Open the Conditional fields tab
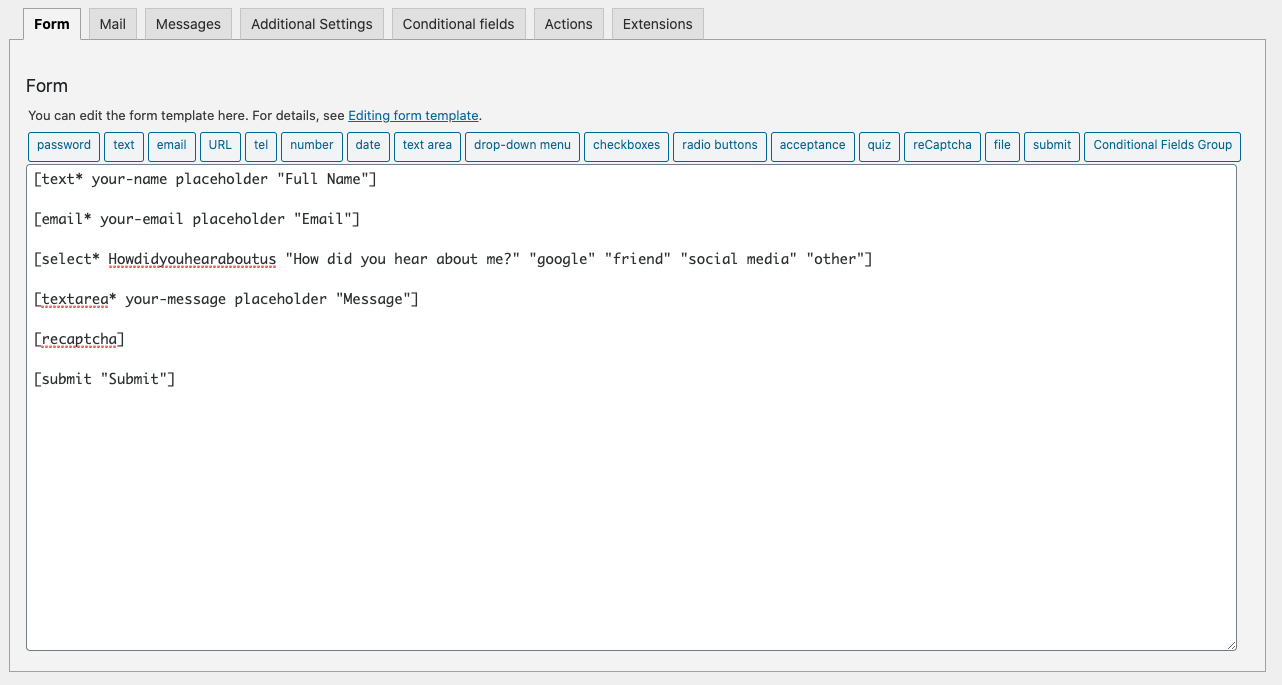 [x=458, y=24]
